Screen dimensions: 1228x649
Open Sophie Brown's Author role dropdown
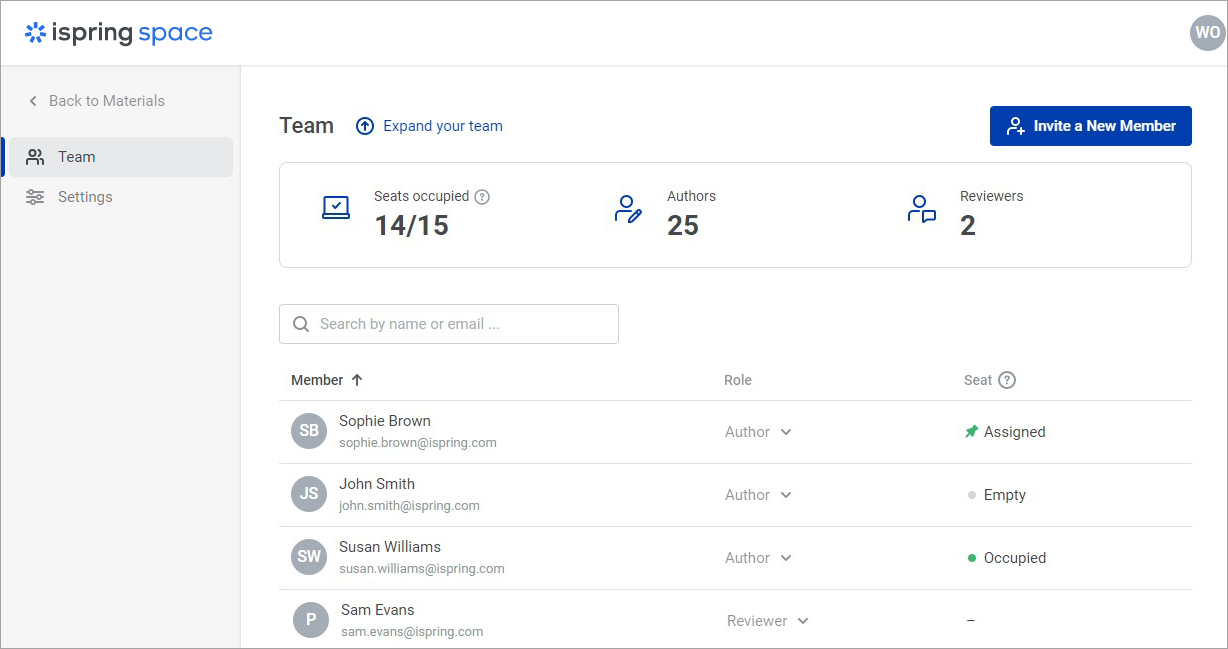pyautogui.click(x=758, y=432)
